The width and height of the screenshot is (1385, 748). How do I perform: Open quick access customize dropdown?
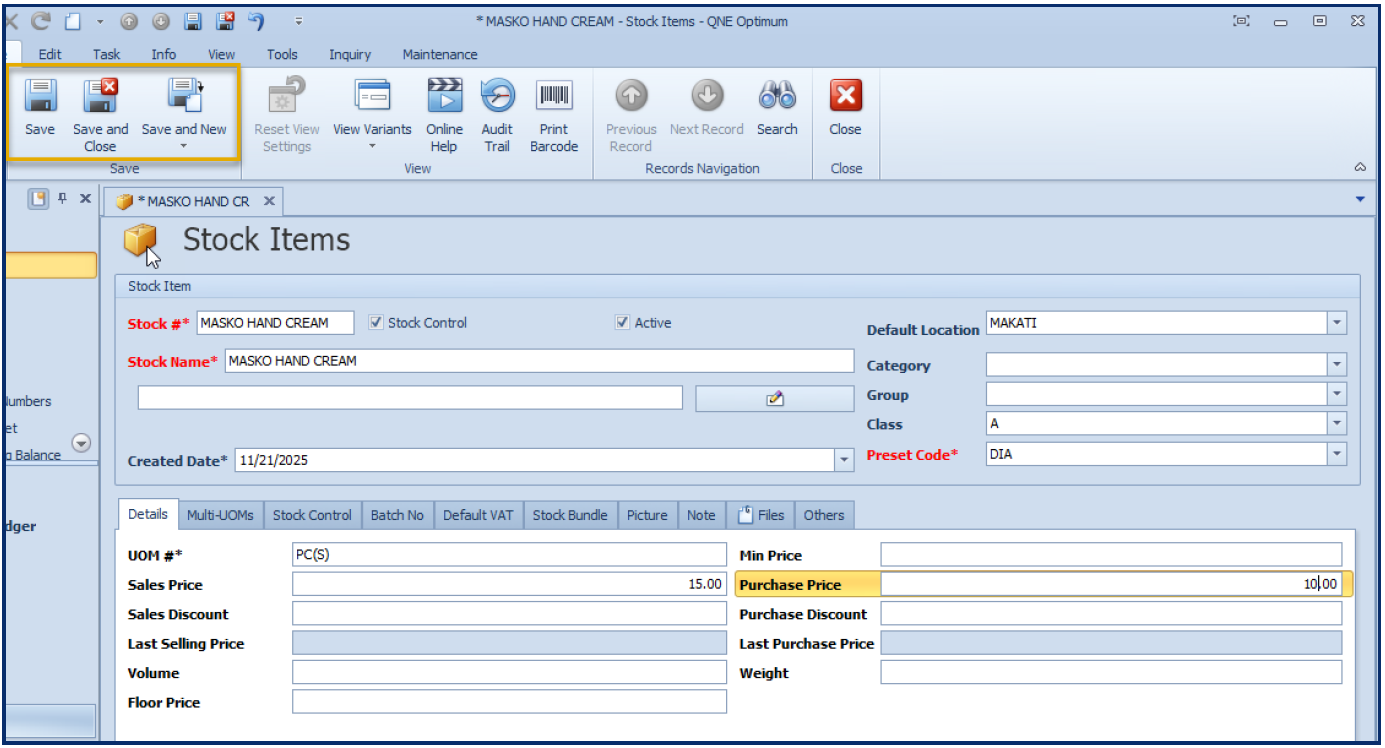(x=299, y=21)
